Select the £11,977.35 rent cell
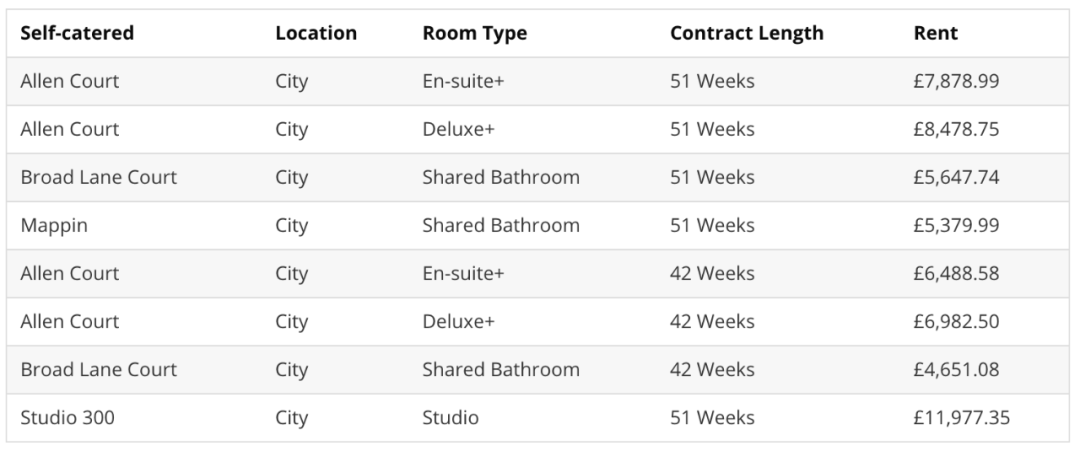The height and width of the screenshot is (451, 1080). coord(962,418)
